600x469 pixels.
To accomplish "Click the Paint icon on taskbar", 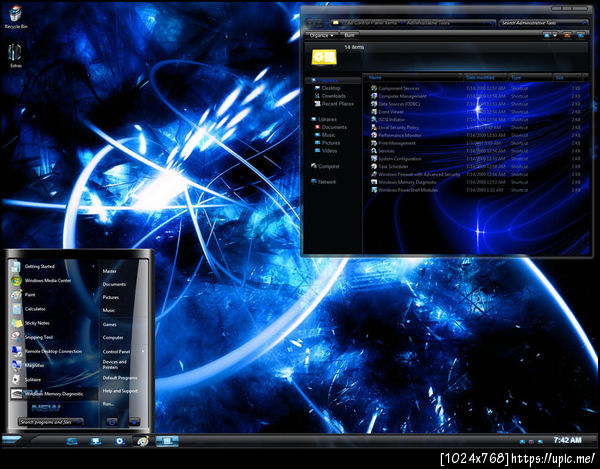I will point(143,441).
